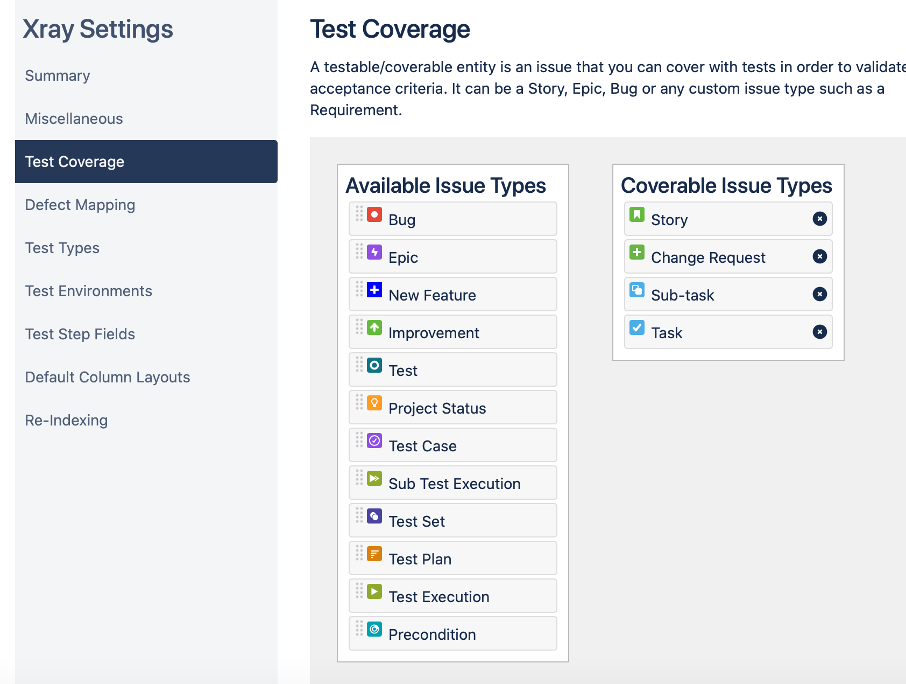Click the red Bug issue type icon
Viewport: 906px width, 684px height.
click(374, 215)
